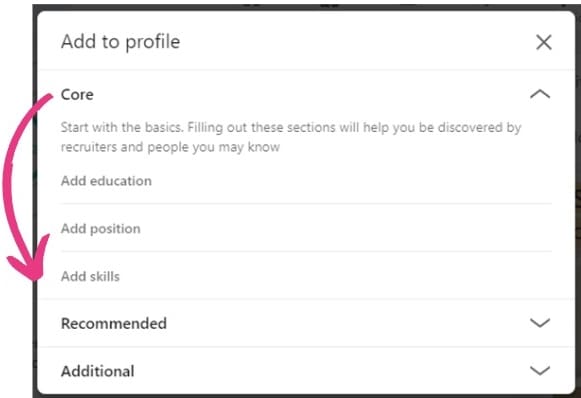Open the Recommended heading label

[114, 323]
